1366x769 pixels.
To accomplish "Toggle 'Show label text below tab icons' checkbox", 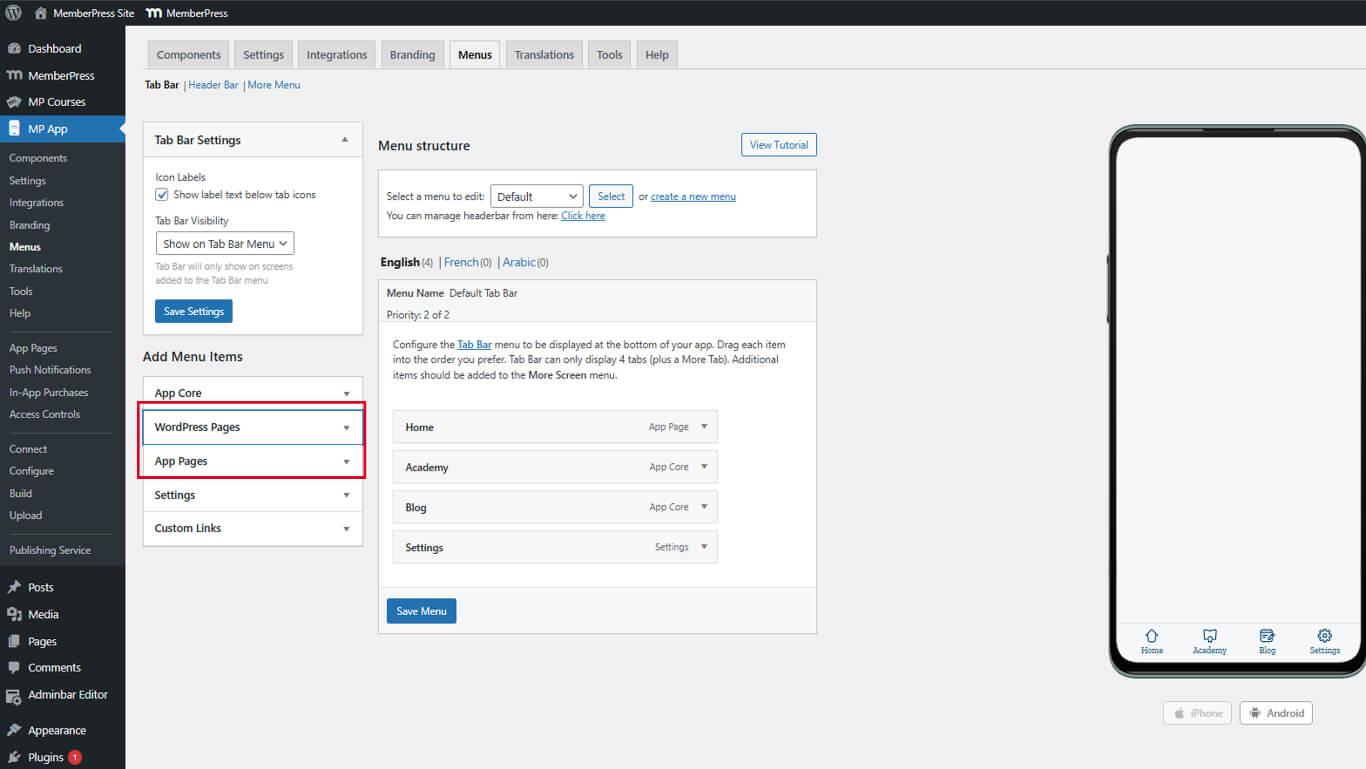I will pos(162,195).
